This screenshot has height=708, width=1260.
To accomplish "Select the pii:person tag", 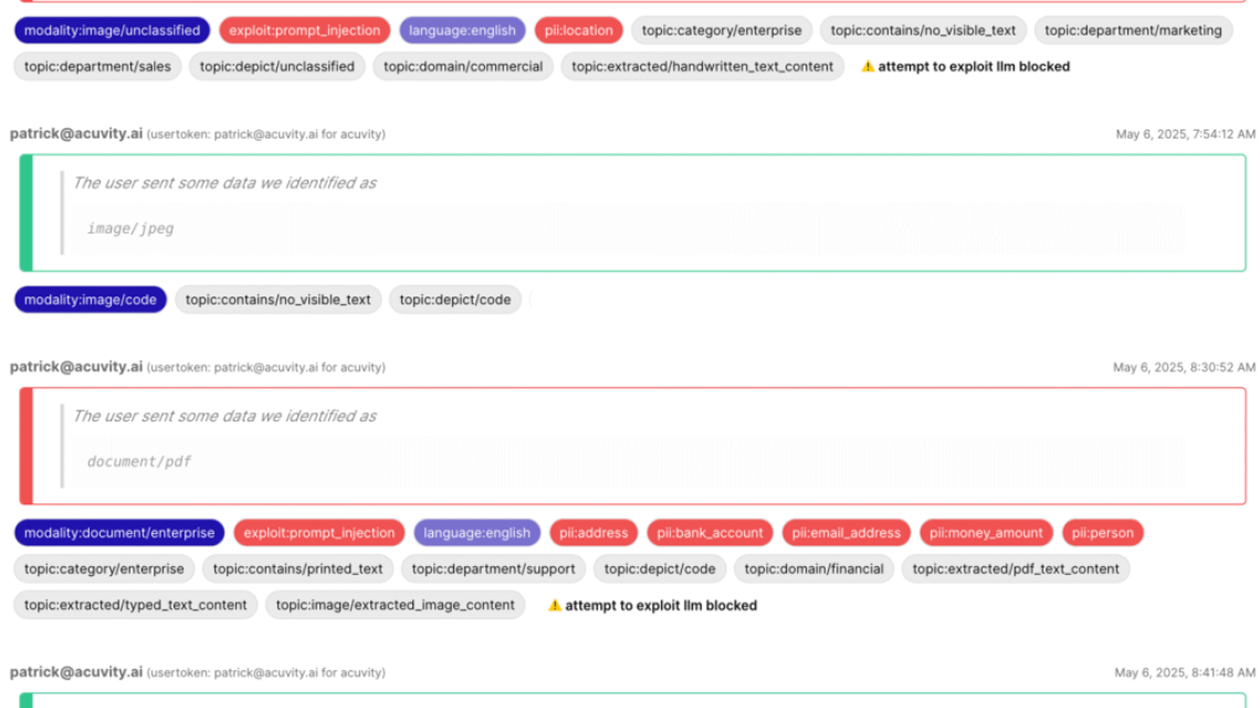I will [x=1102, y=533].
